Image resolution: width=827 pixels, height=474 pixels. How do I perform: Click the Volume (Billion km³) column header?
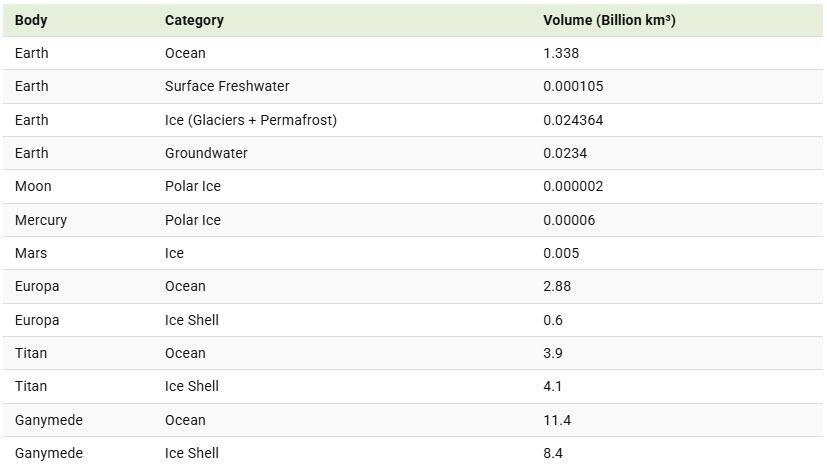click(609, 20)
